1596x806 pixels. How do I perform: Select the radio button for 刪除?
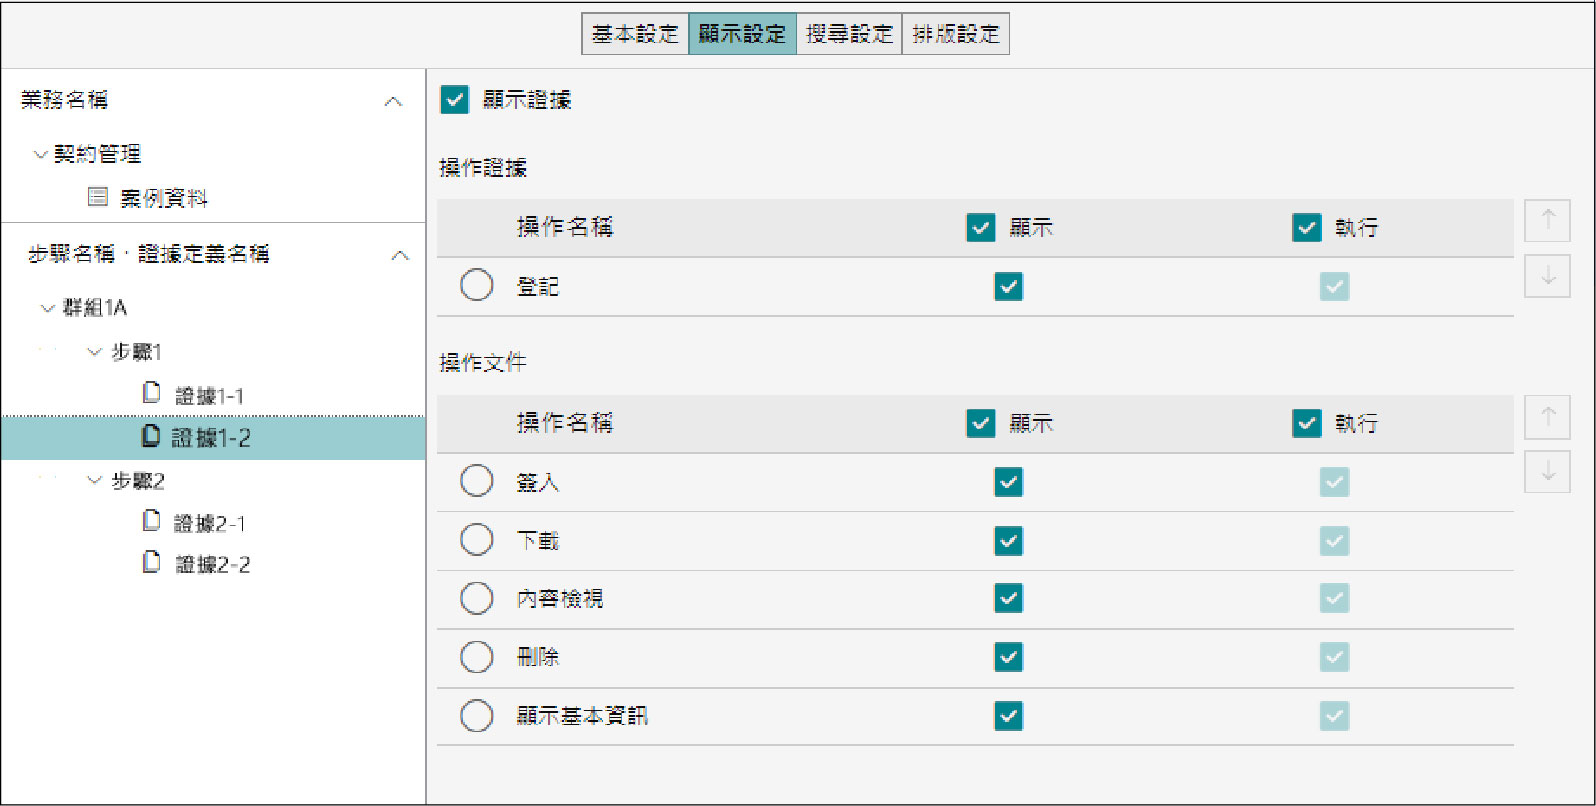(x=477, y=657)
